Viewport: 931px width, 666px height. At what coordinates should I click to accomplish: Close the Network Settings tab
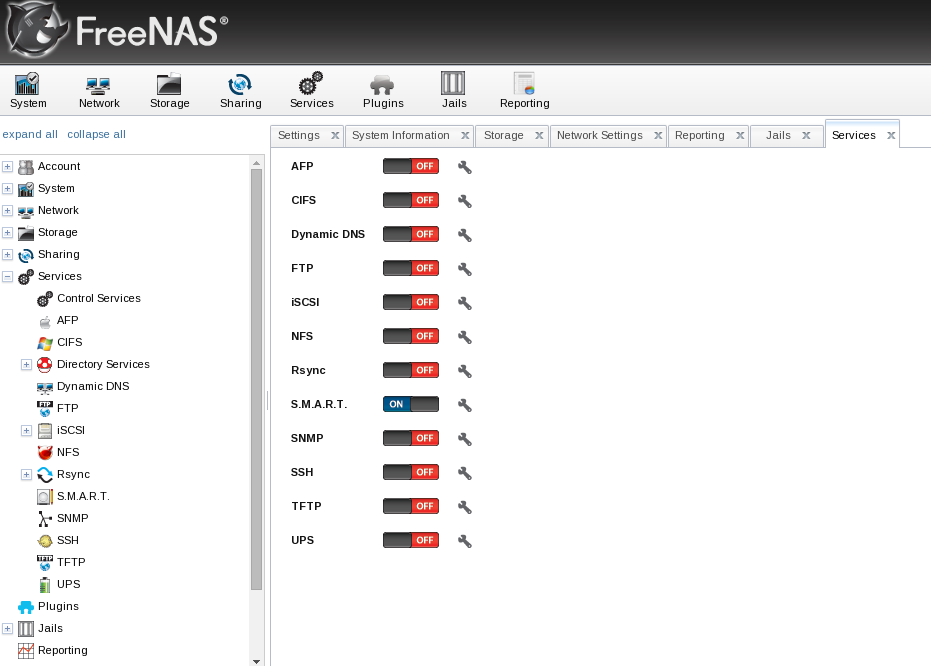point(658,135)
